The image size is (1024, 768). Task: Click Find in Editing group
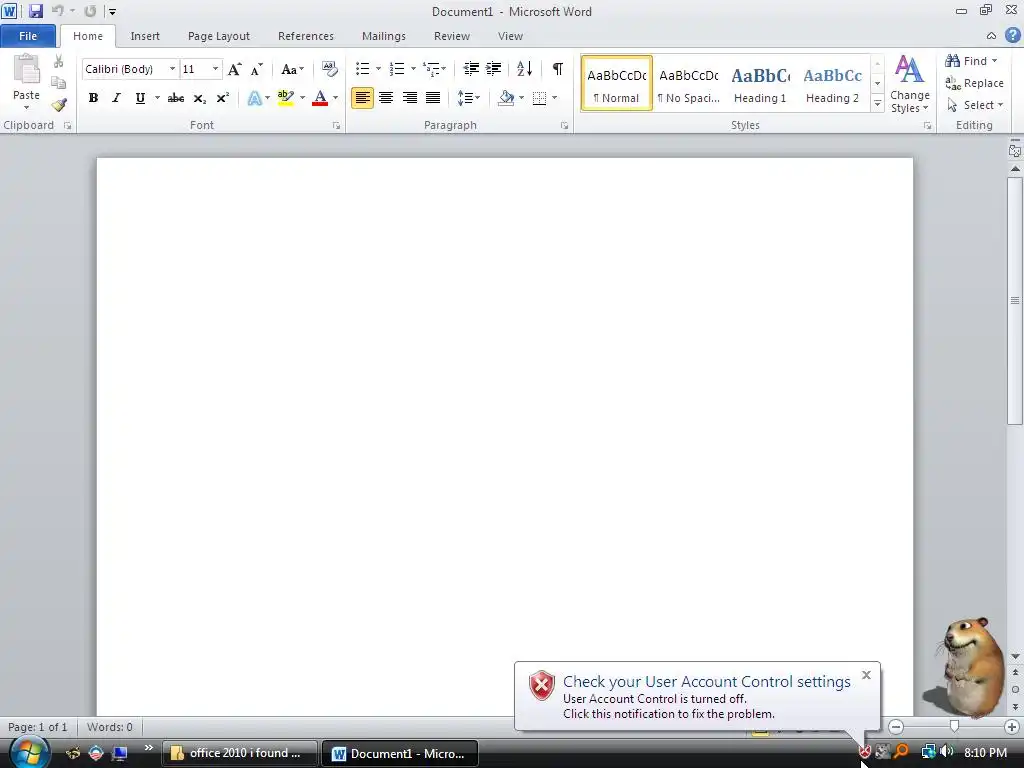[971, 61]
